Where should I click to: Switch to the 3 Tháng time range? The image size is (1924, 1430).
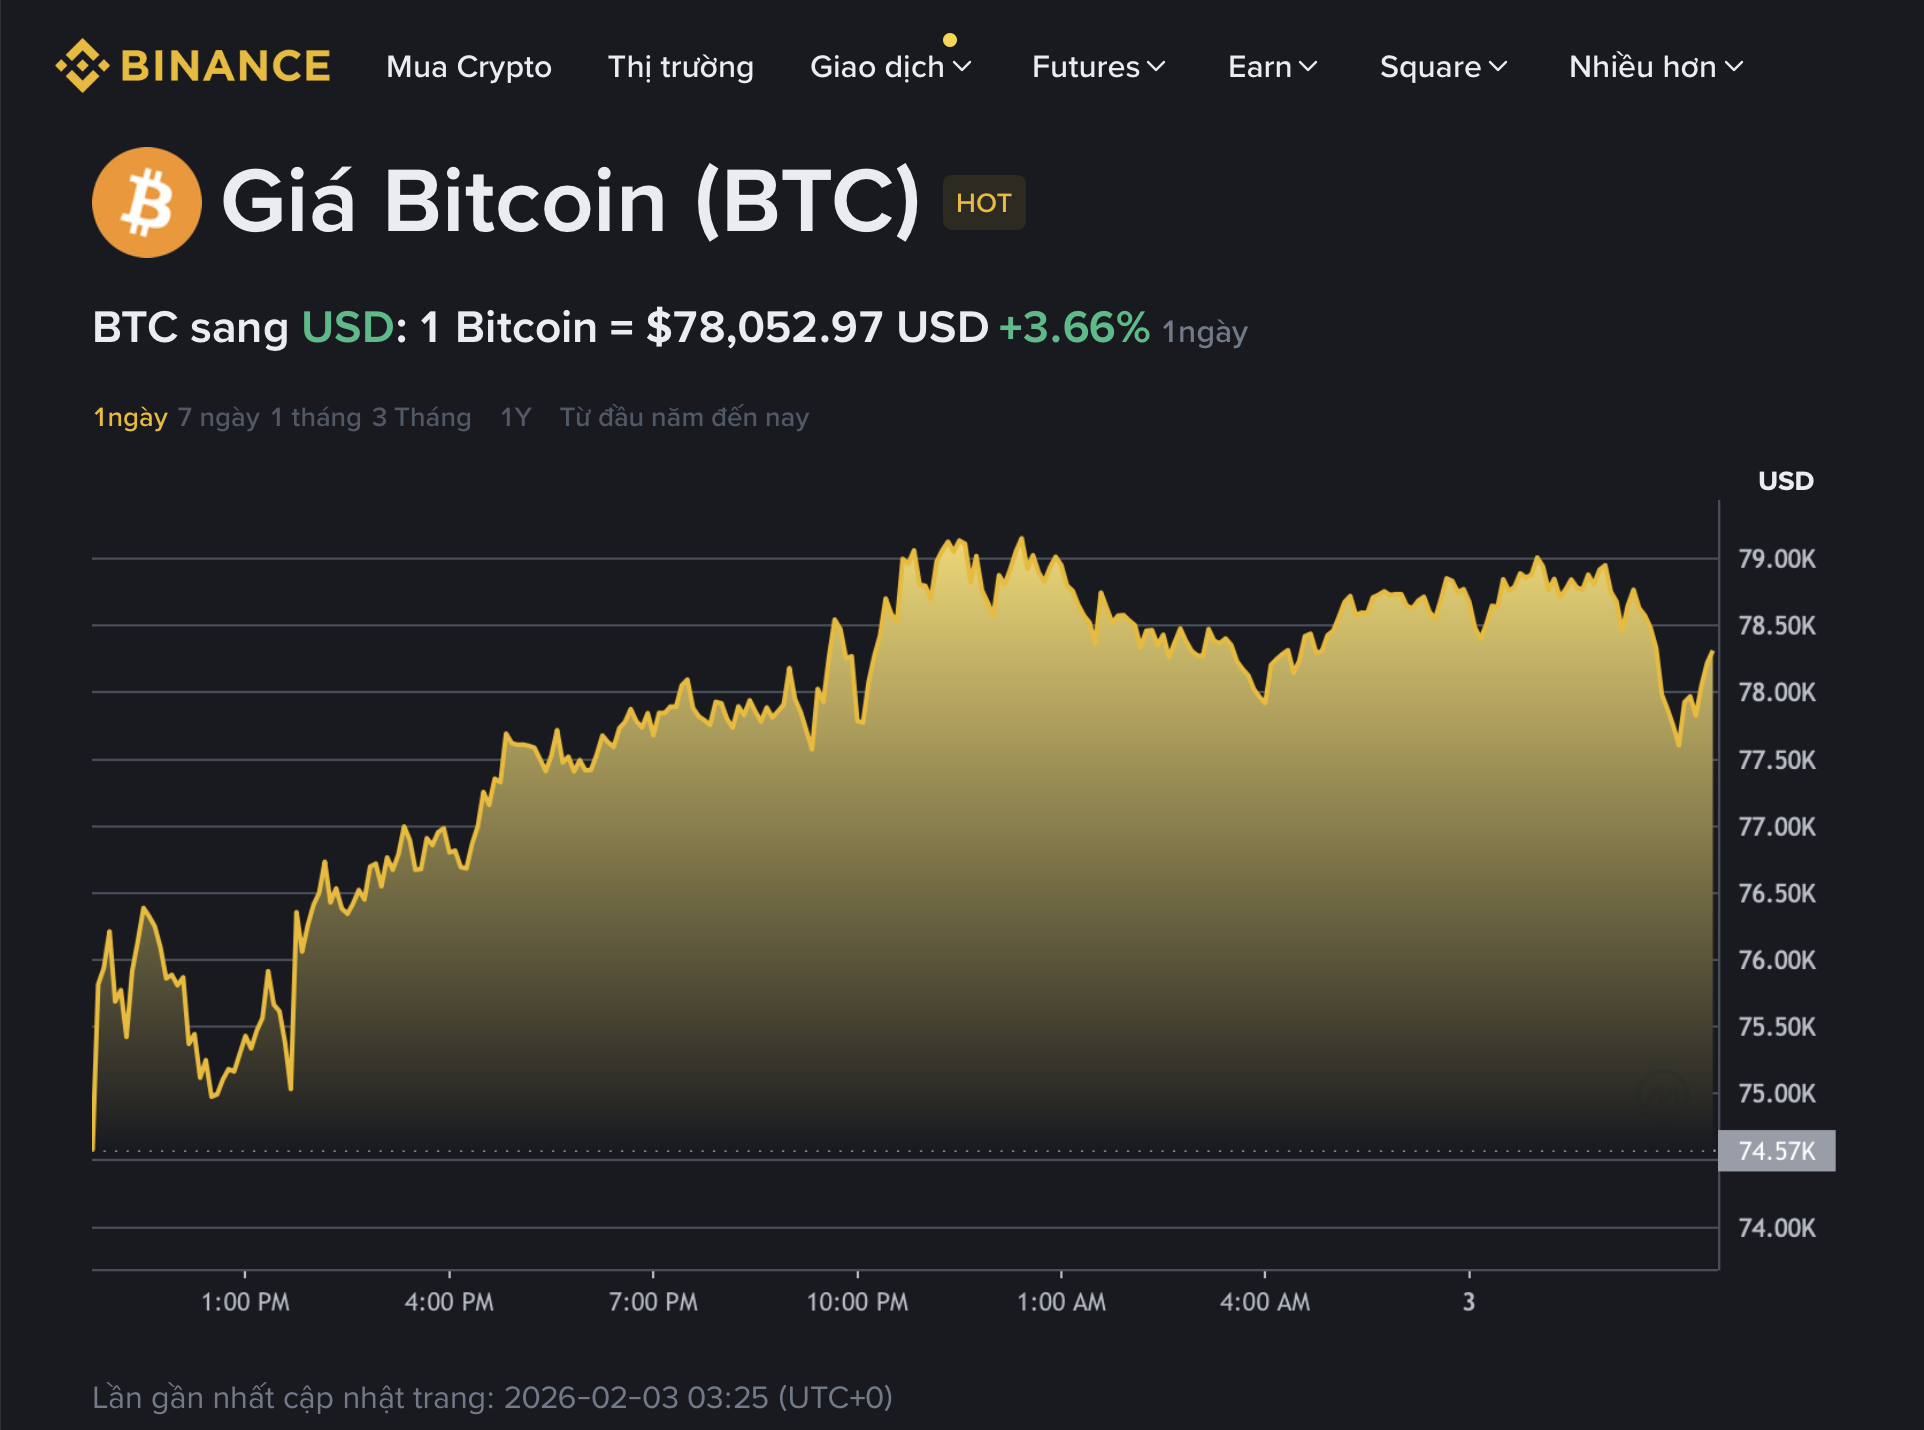(x=420, y=417)
